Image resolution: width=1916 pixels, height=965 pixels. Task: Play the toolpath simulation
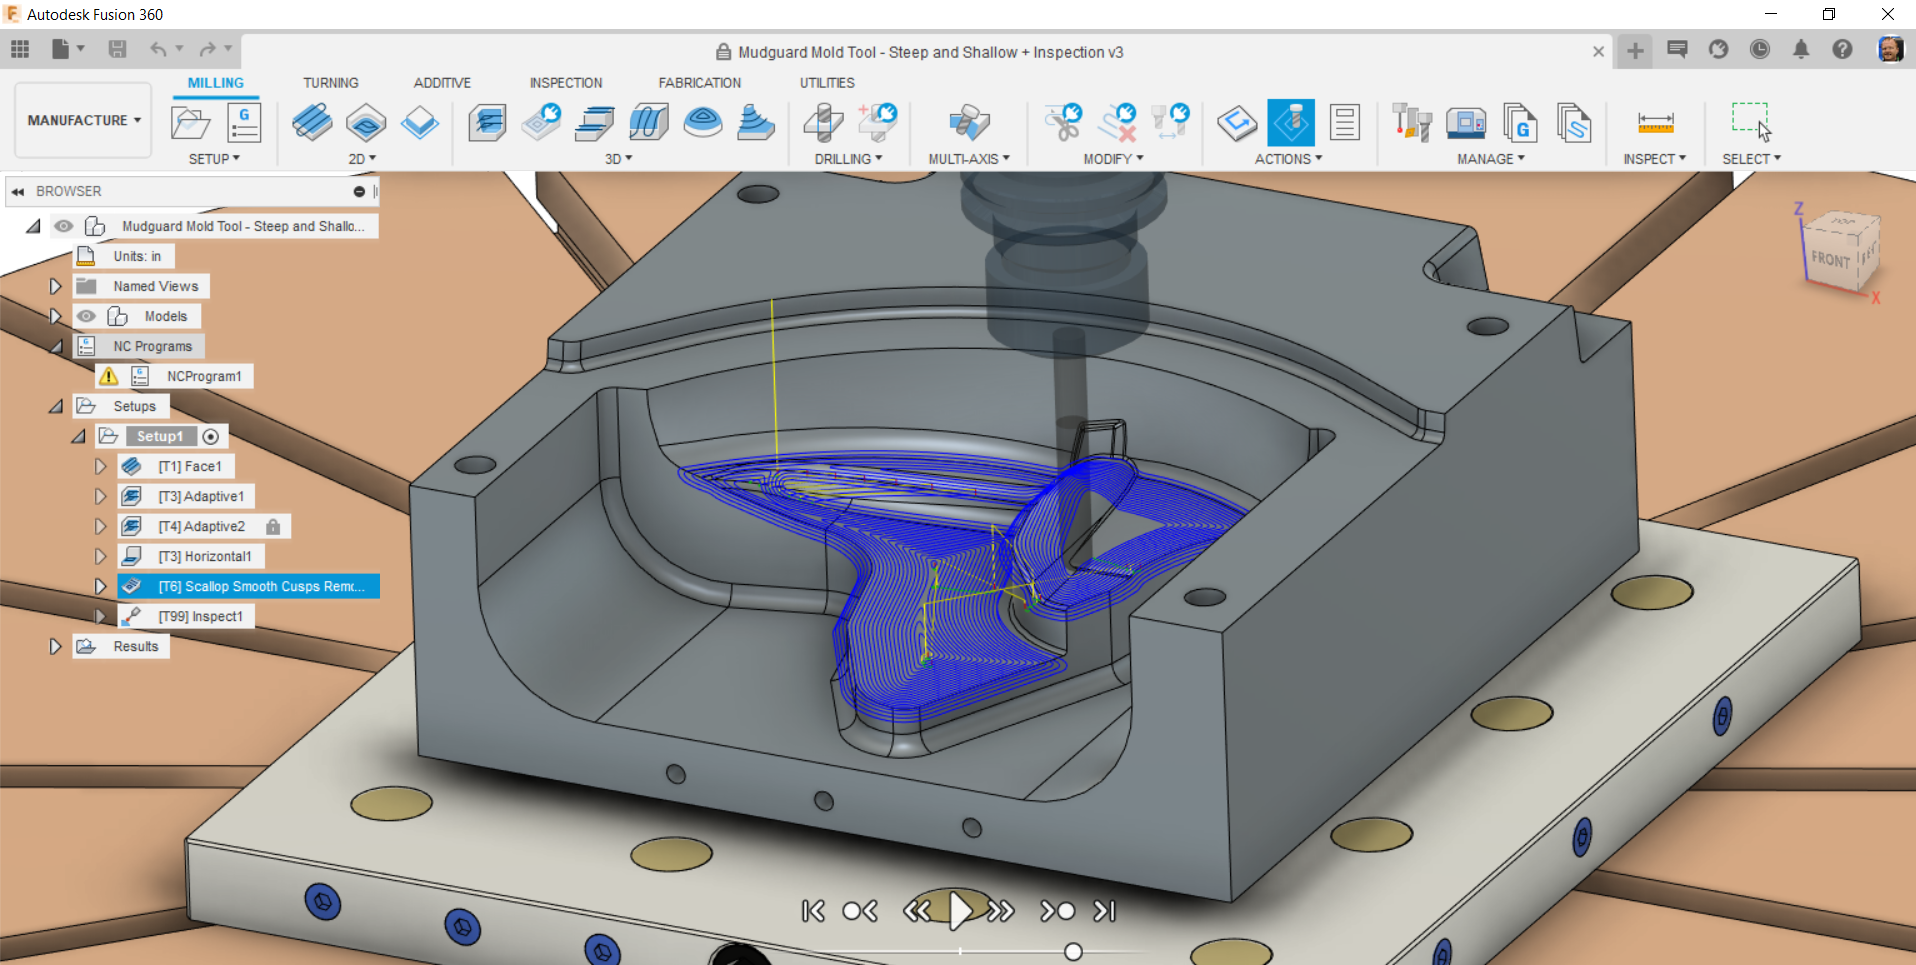960,911
